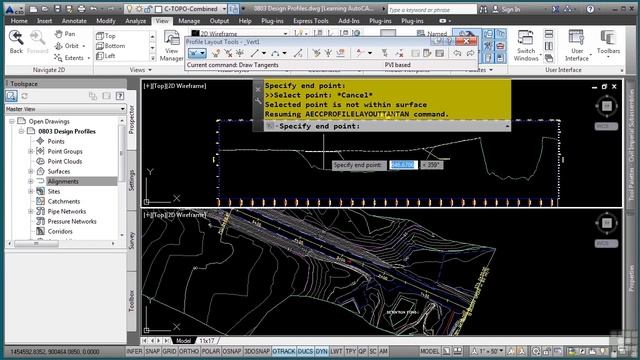The image size is (640, 360).
Task: Open the Toolbars menu icon
Action: pyautogui.click(x=608, y=42)
